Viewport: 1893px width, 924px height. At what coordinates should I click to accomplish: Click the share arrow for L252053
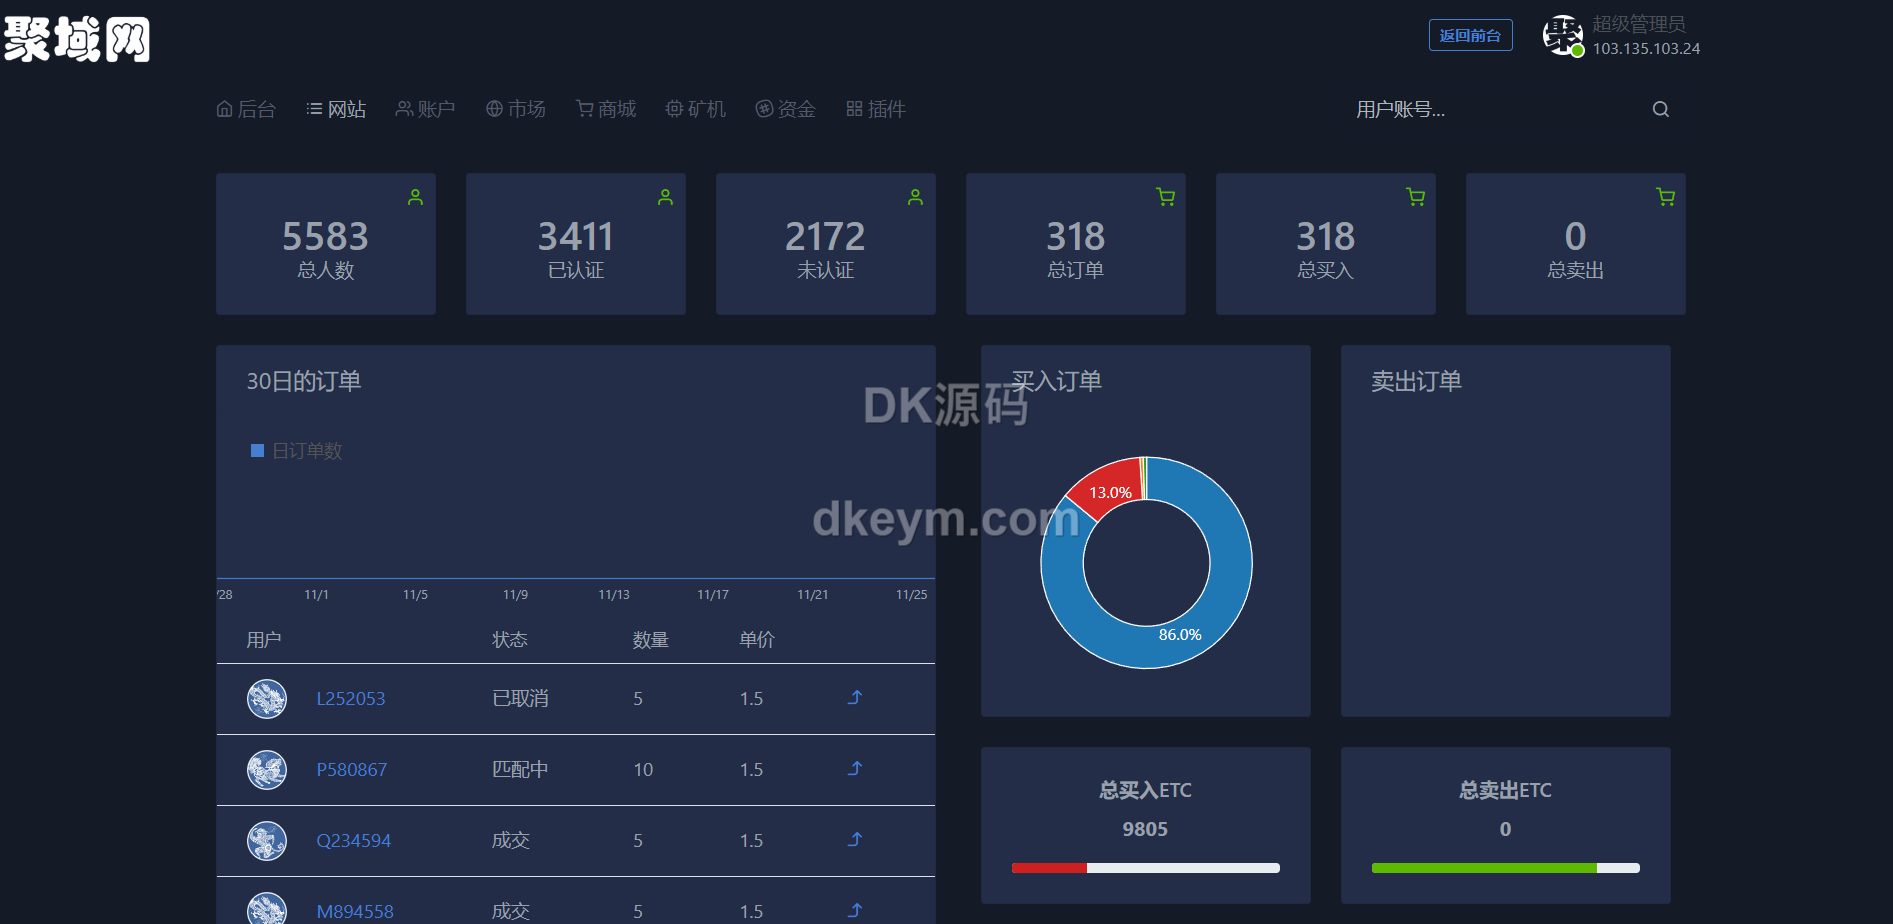tap(855, 698)
